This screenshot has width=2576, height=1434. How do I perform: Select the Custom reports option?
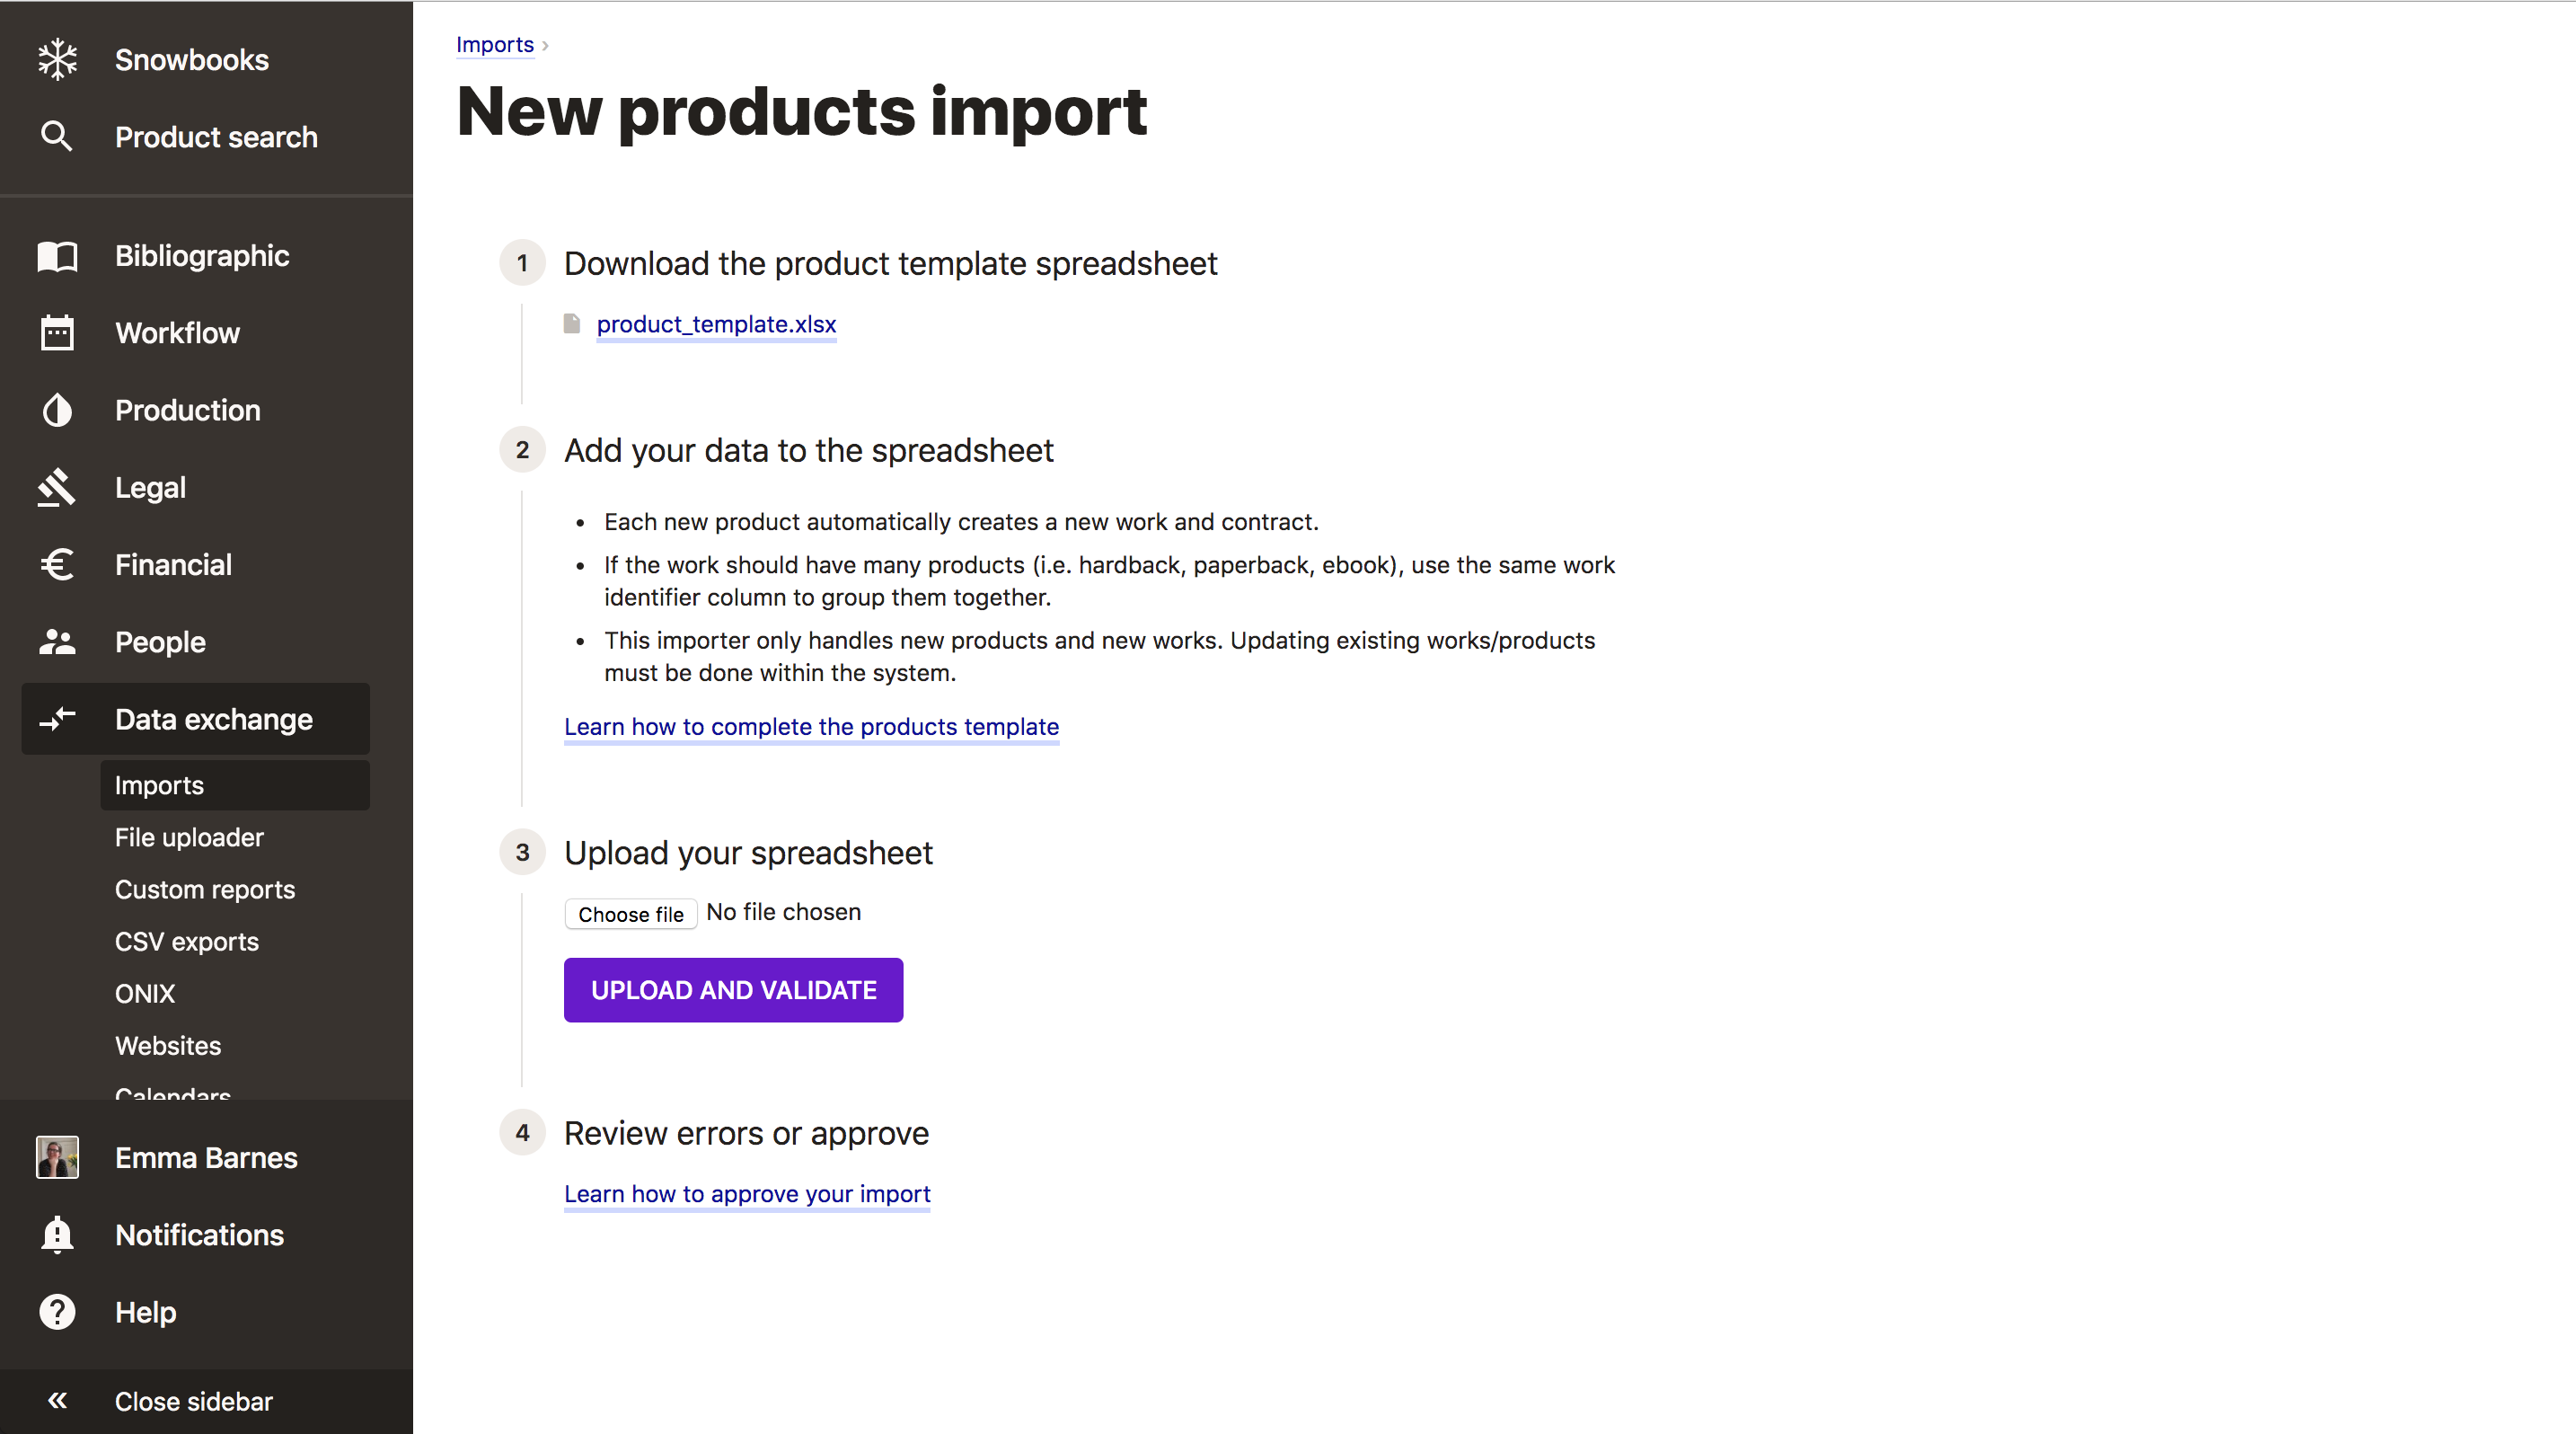pyautogui.click(x=207, y=889)
